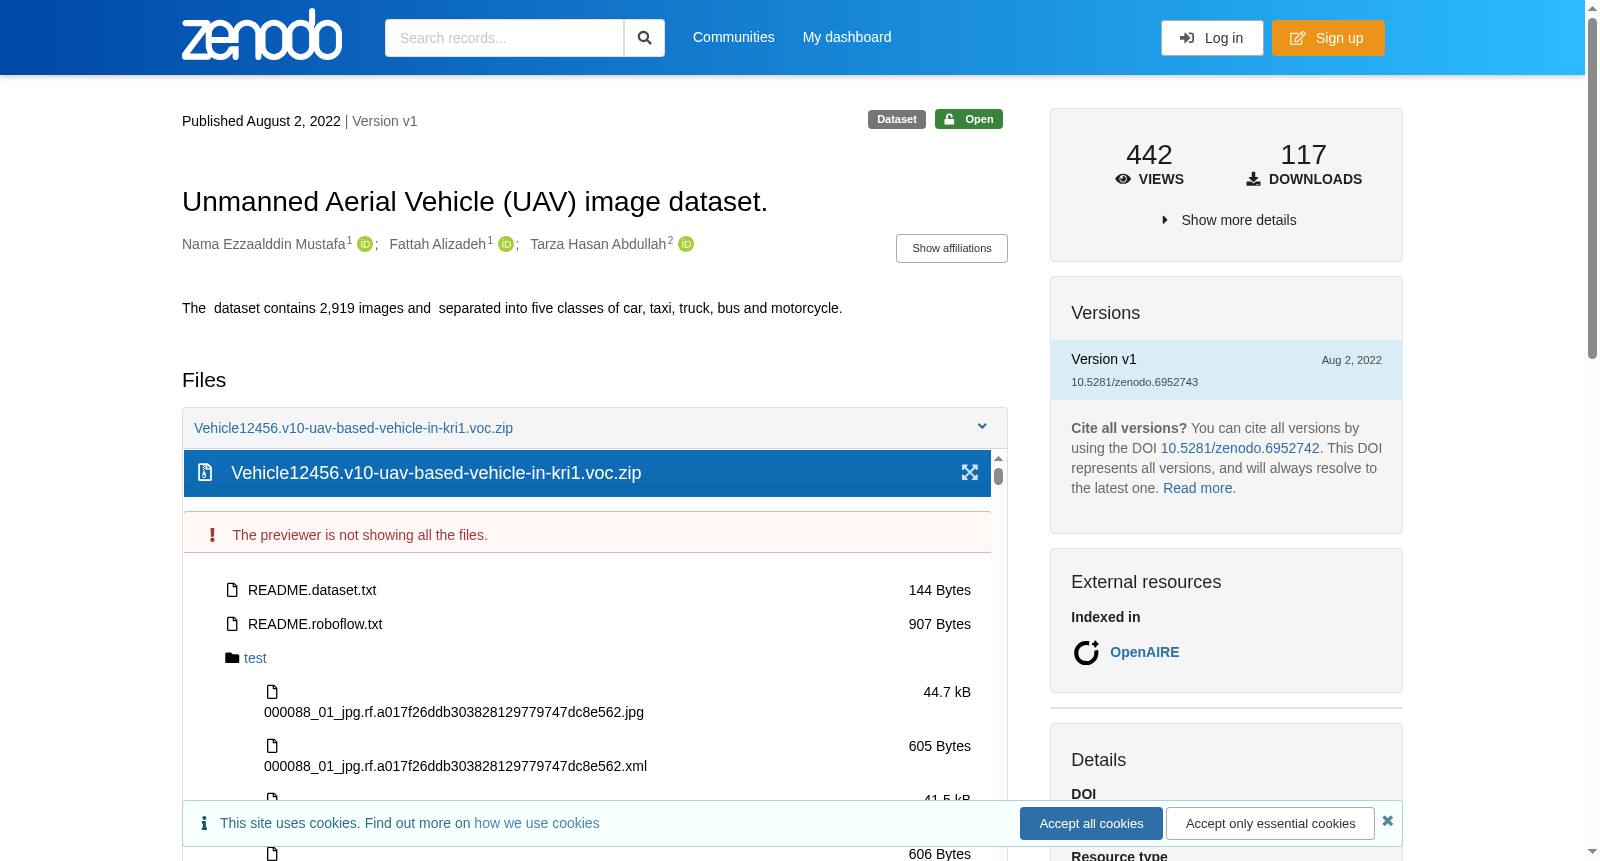Click the Show affiliations button
The width and height of the screenshot is (1600, 861).
pos(952,248)
